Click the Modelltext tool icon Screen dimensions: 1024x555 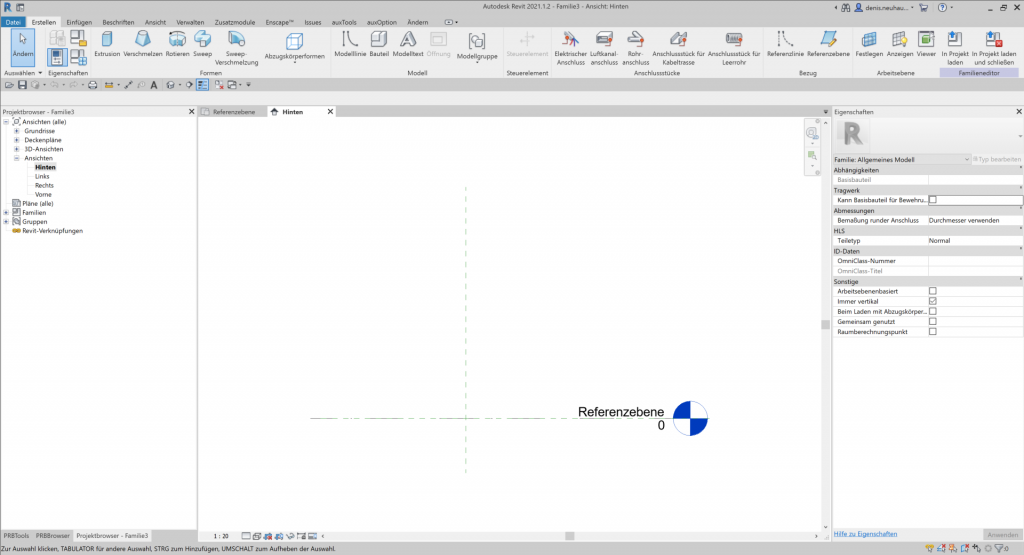(x=408, y=44)
